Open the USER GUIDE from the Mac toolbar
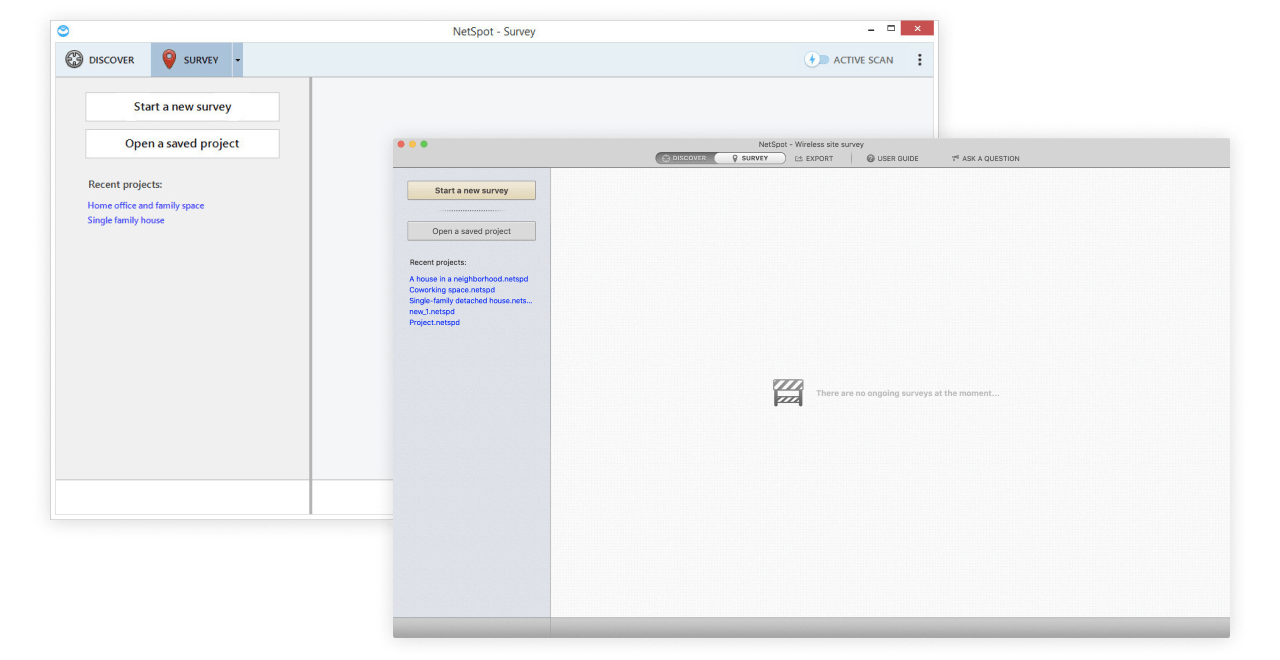The width and height of the screenshot is (1280, 660). tap(892, 158)
